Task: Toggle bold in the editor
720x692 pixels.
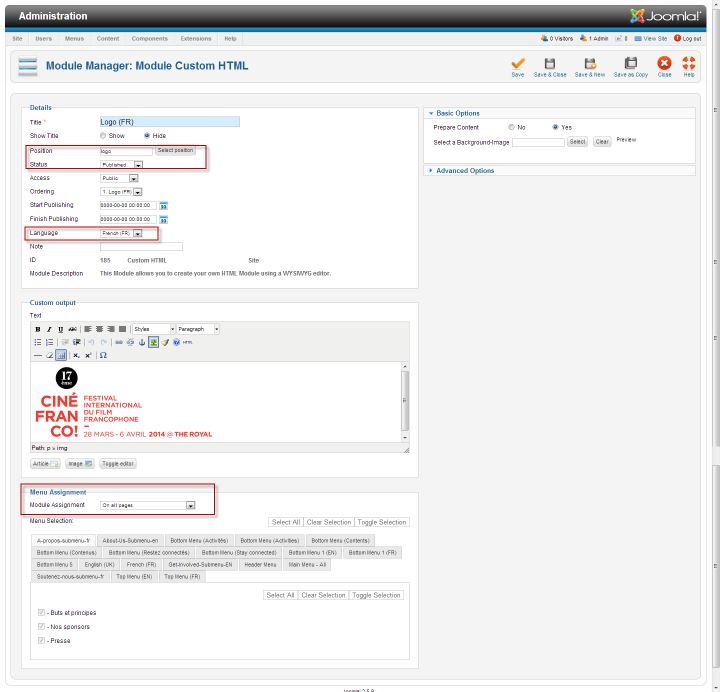Action: [x=38, y=329]
